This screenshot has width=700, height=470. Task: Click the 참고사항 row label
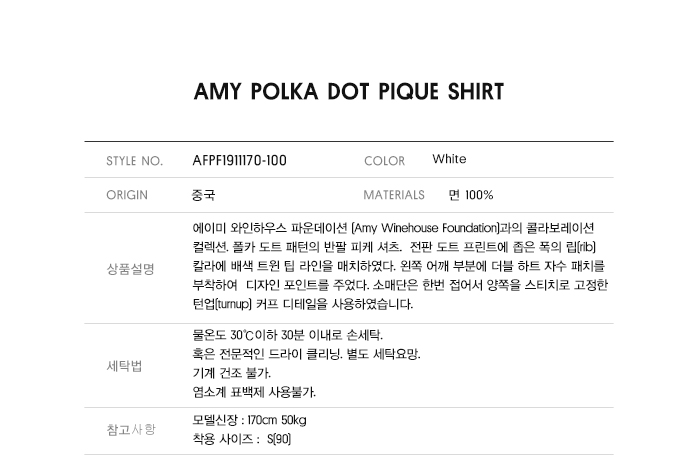coord(131,429)
